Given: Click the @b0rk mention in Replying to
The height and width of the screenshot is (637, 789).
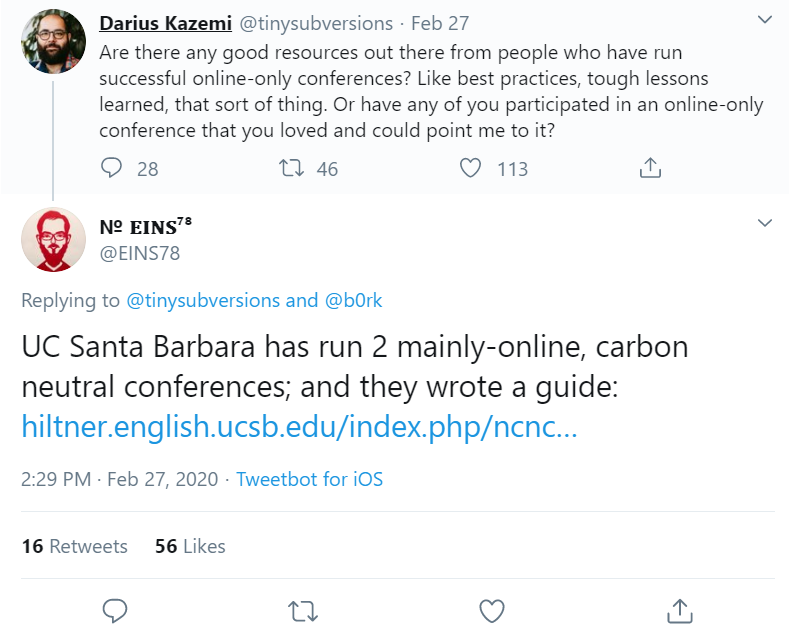Looking at the screenshot, I should click(353, 300).
